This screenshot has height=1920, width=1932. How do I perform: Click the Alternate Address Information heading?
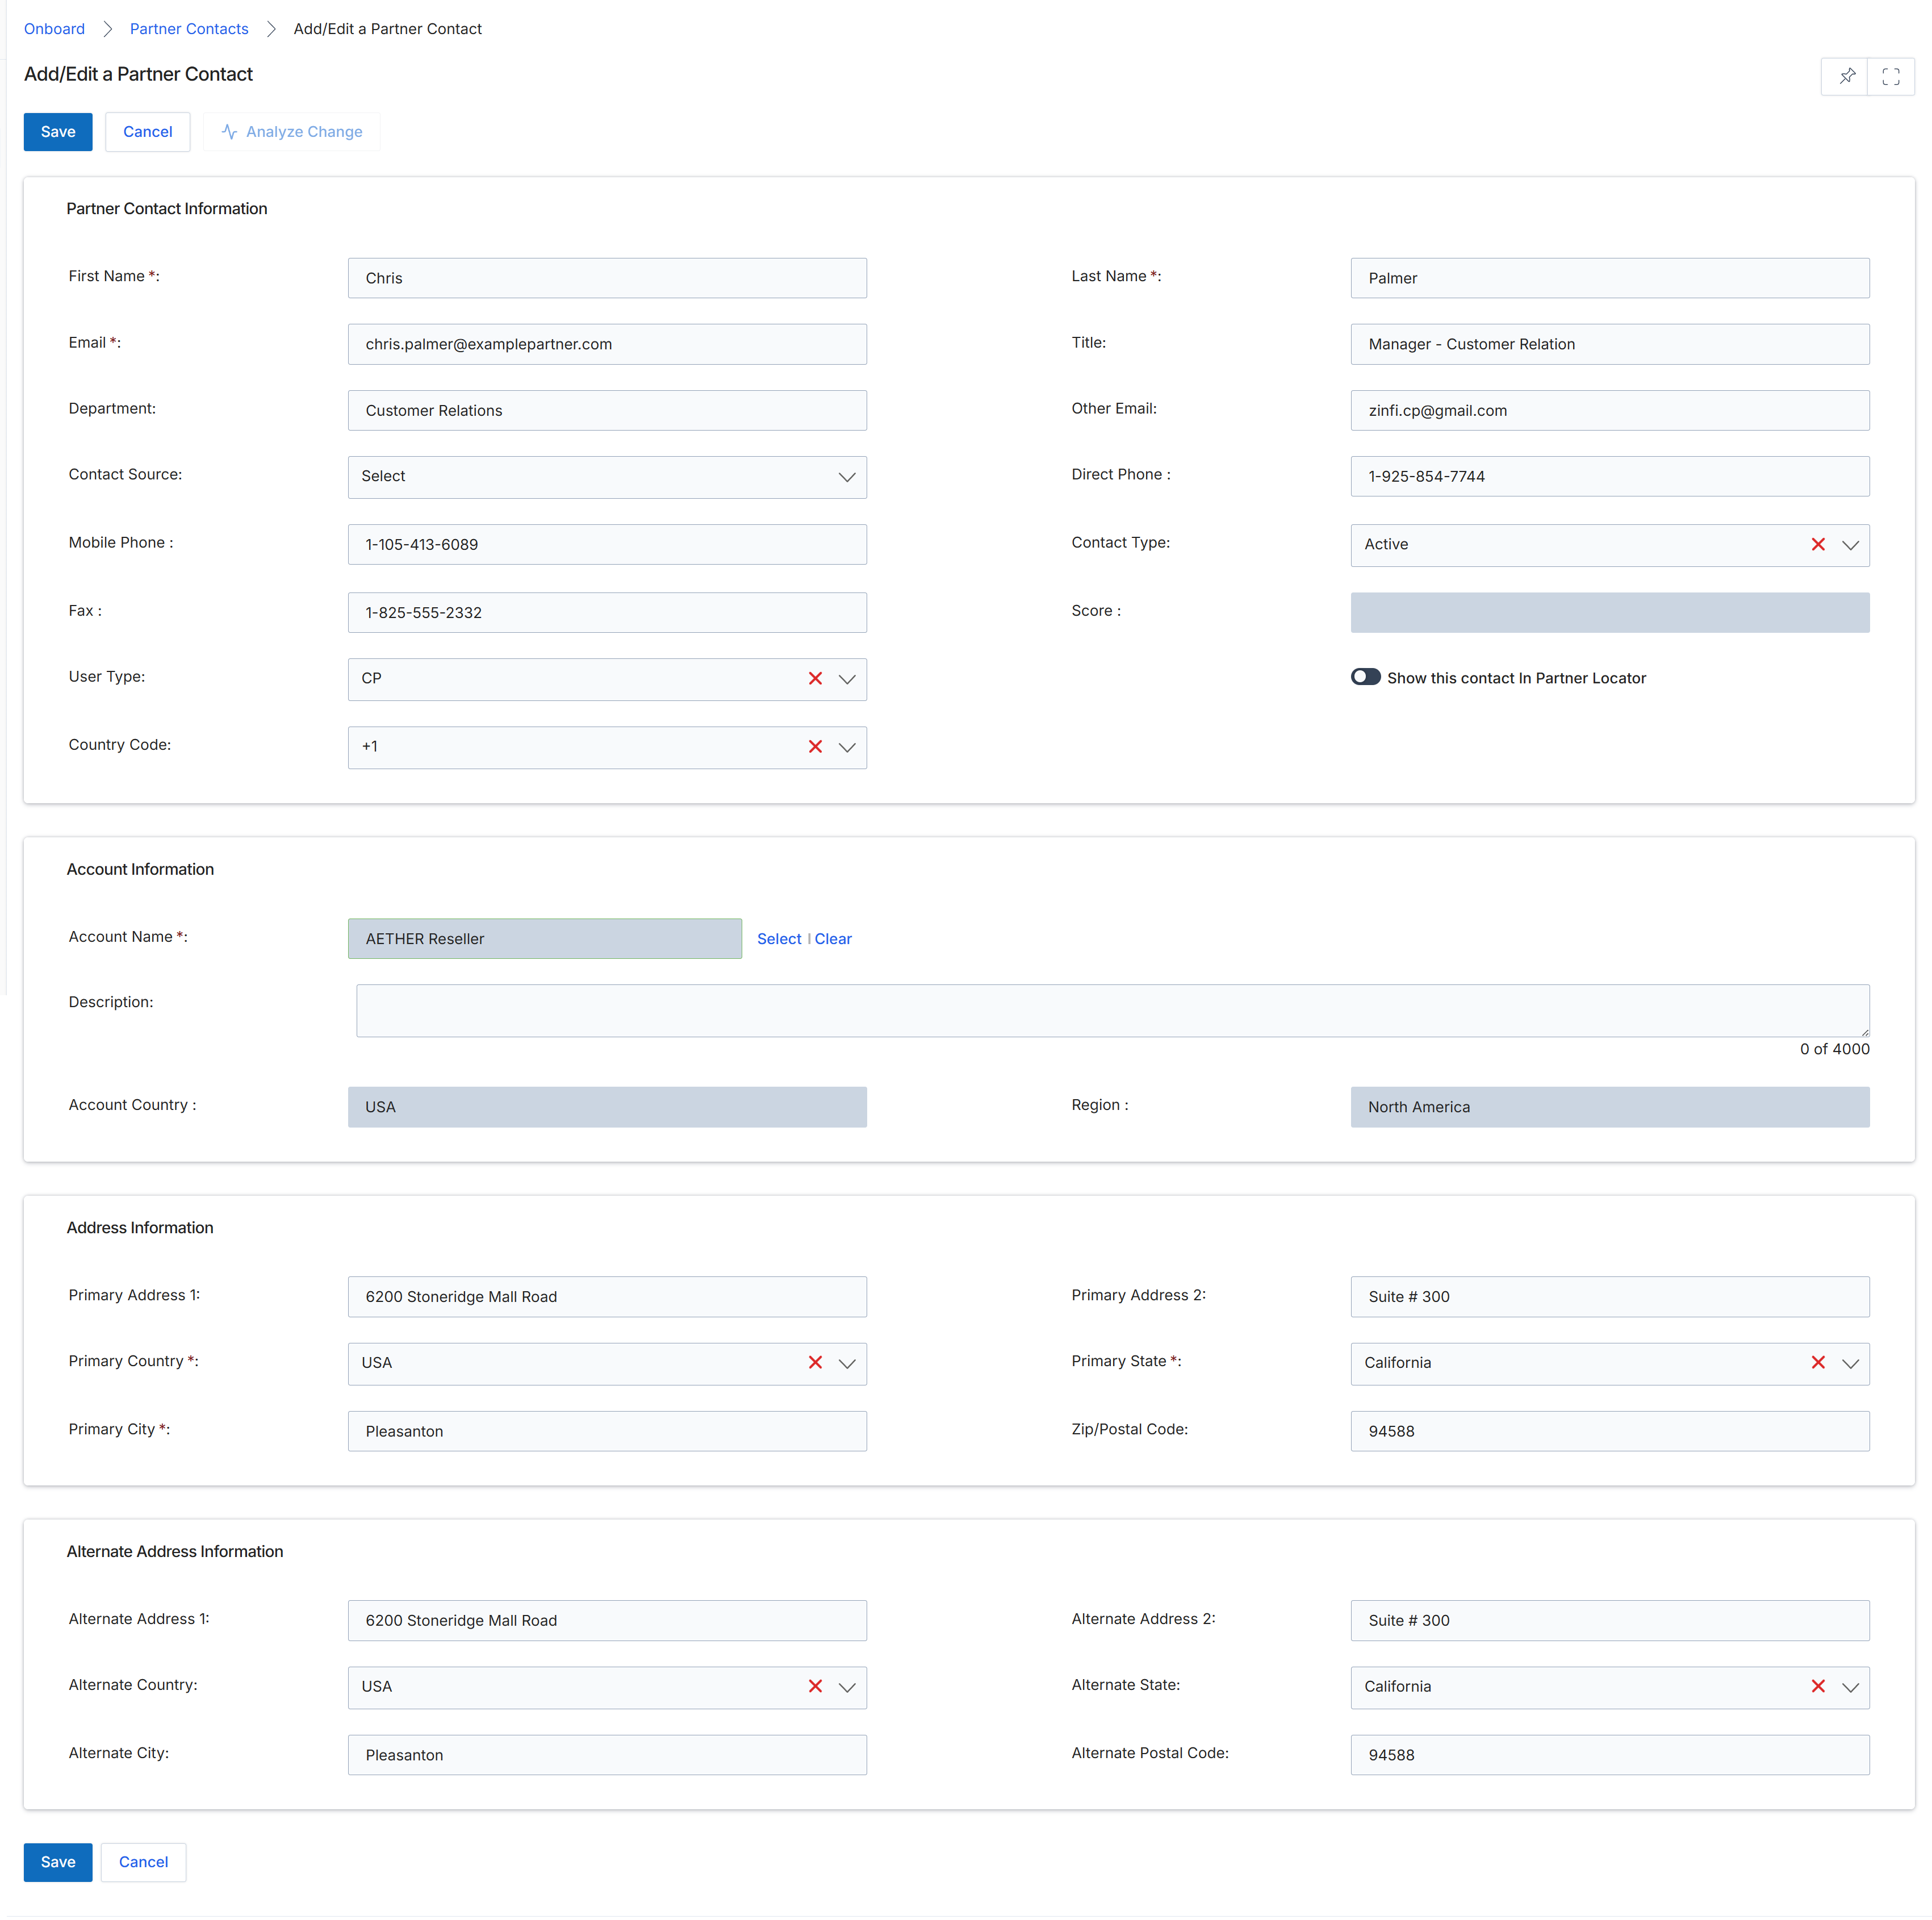[175, 1551]
